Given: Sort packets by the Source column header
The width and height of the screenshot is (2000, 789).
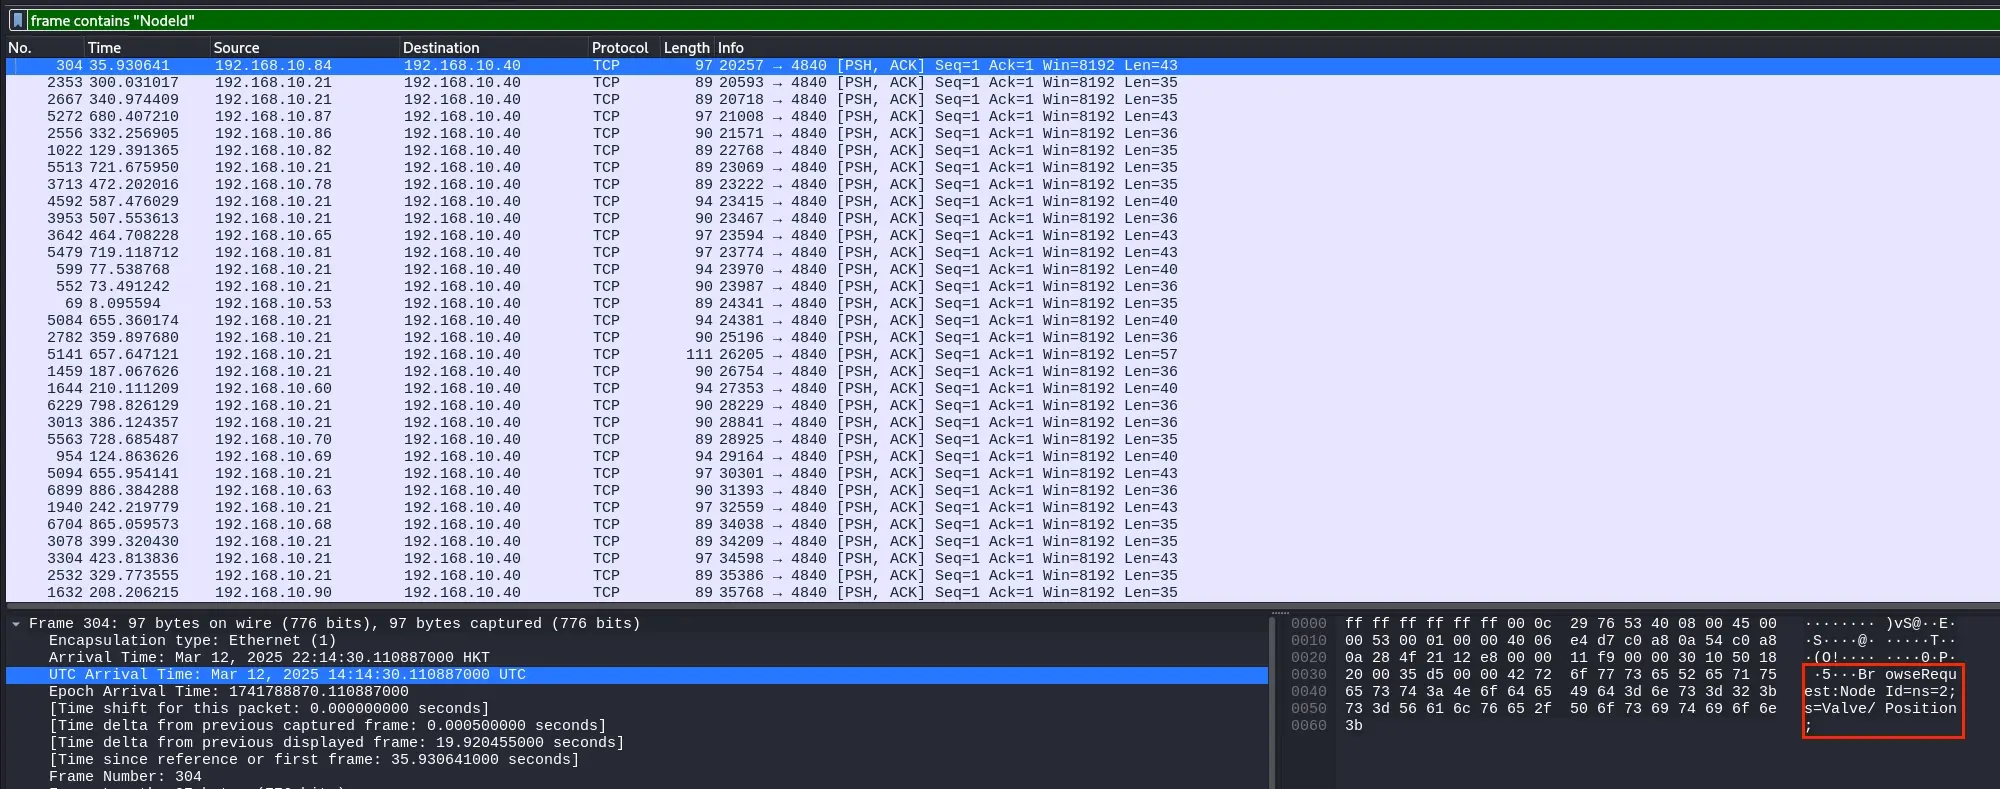Looking at the screenshot, I should click(x=303, y=47).
